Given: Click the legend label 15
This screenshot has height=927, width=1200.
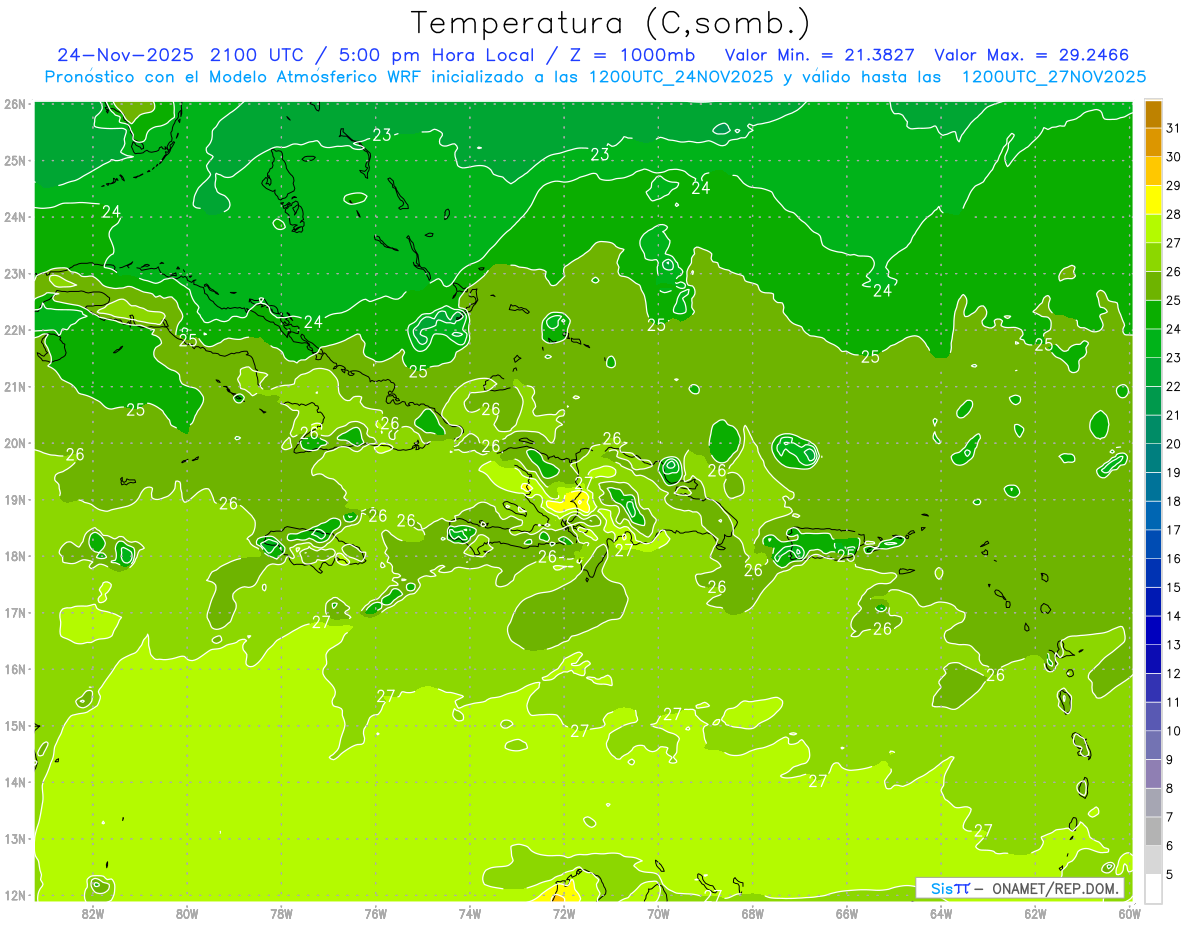Looking at the screenshot, I should pos(1174,587).
